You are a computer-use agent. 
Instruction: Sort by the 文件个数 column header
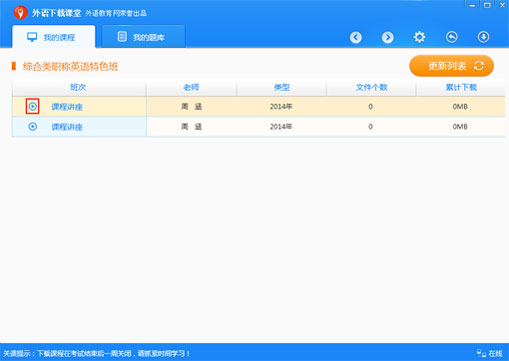[x=371, y=87]
